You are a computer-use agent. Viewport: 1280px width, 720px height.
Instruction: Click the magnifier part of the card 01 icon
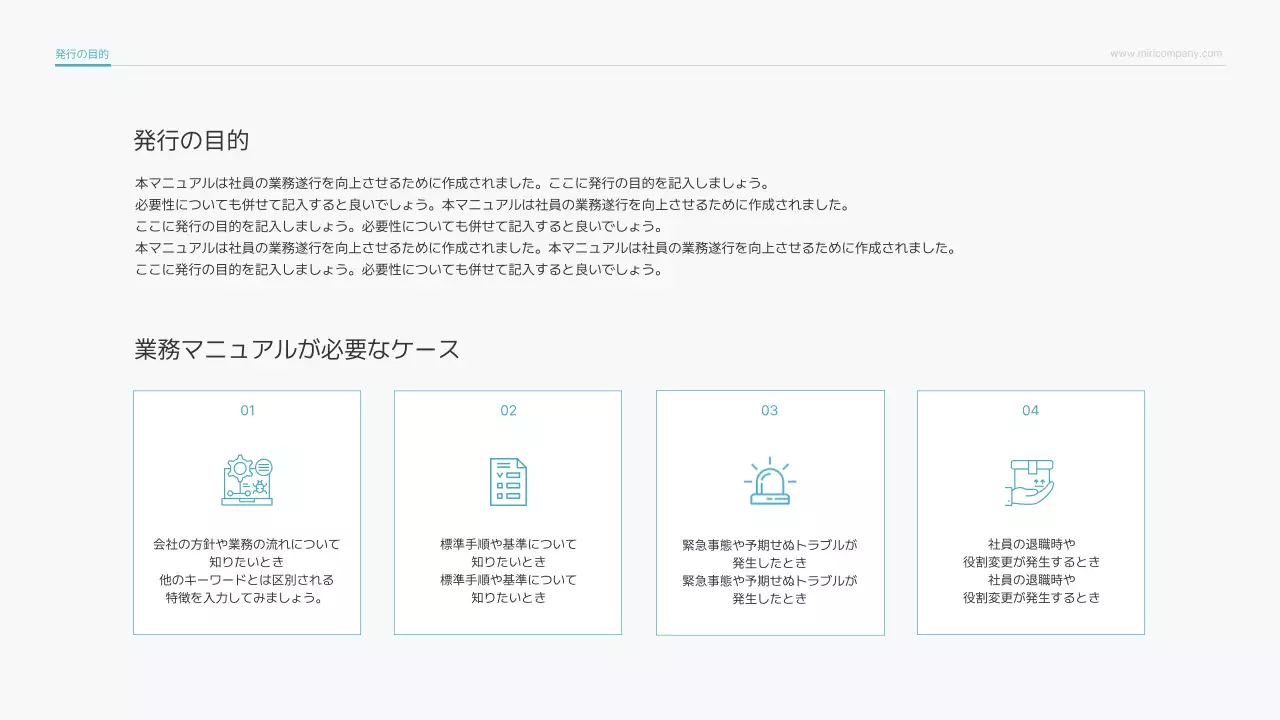pyautogui.click(x=263, y=467)
